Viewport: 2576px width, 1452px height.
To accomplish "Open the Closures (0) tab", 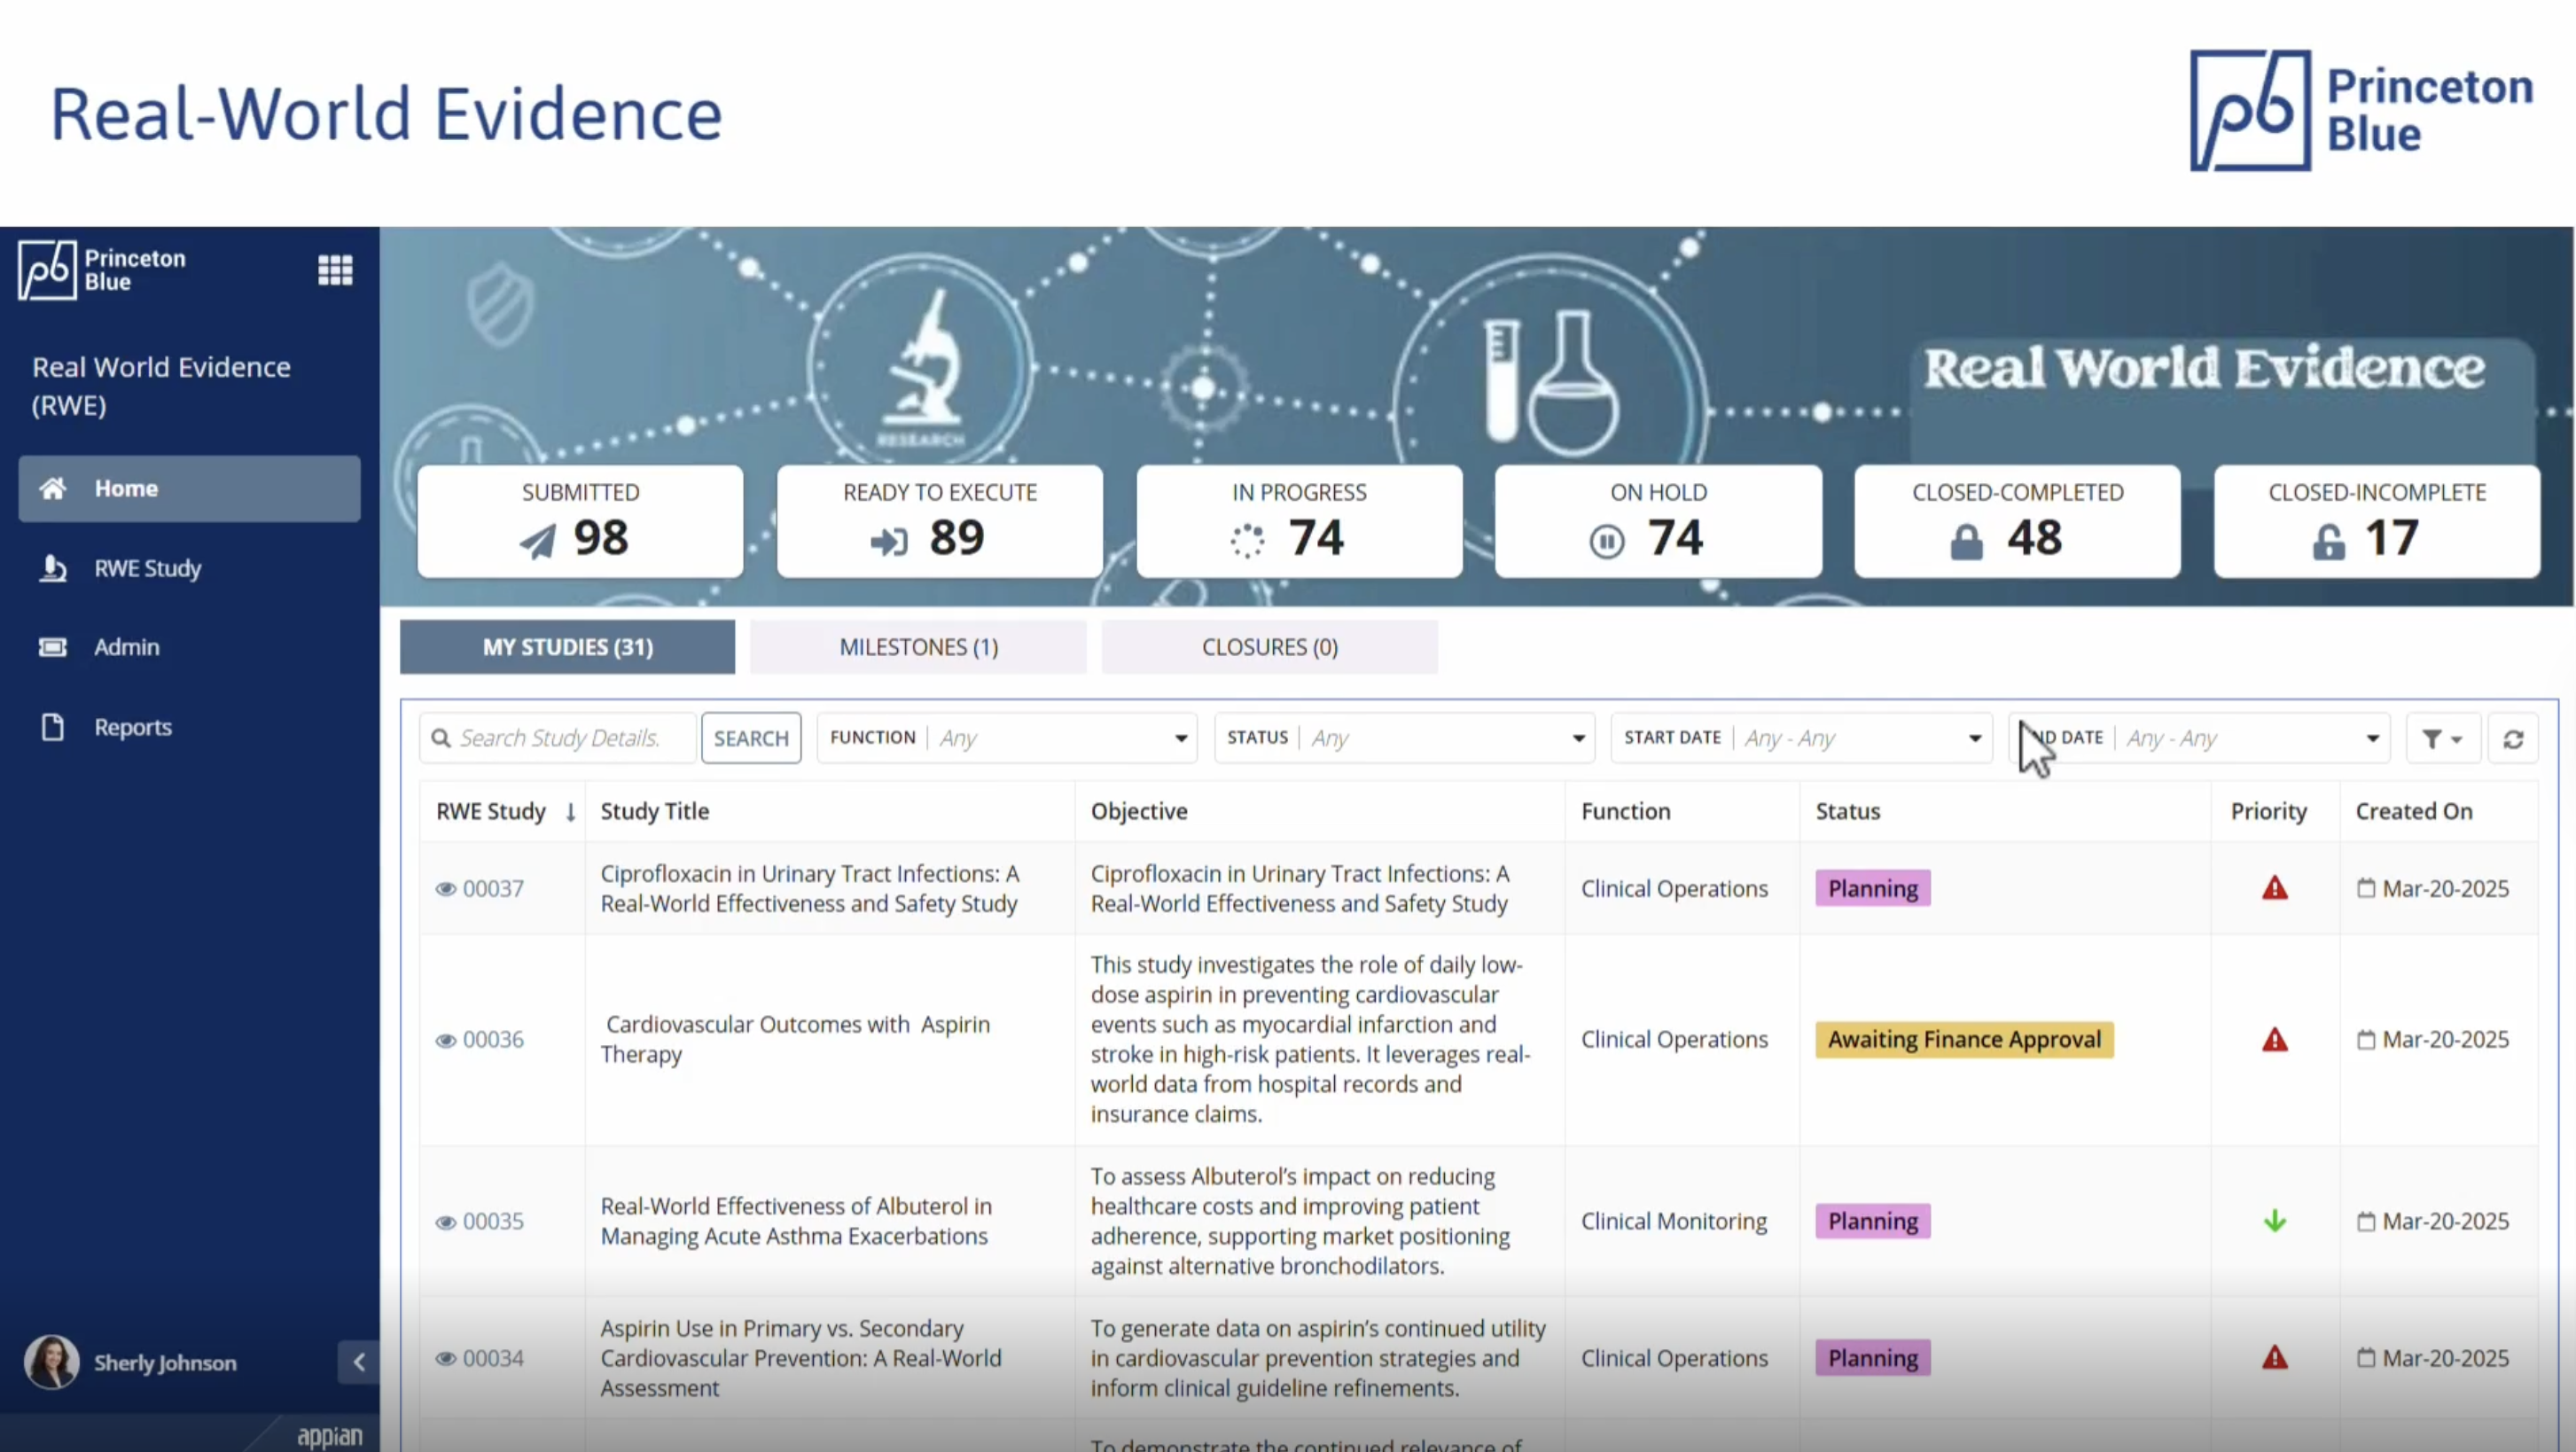I will coord(1269,647).
